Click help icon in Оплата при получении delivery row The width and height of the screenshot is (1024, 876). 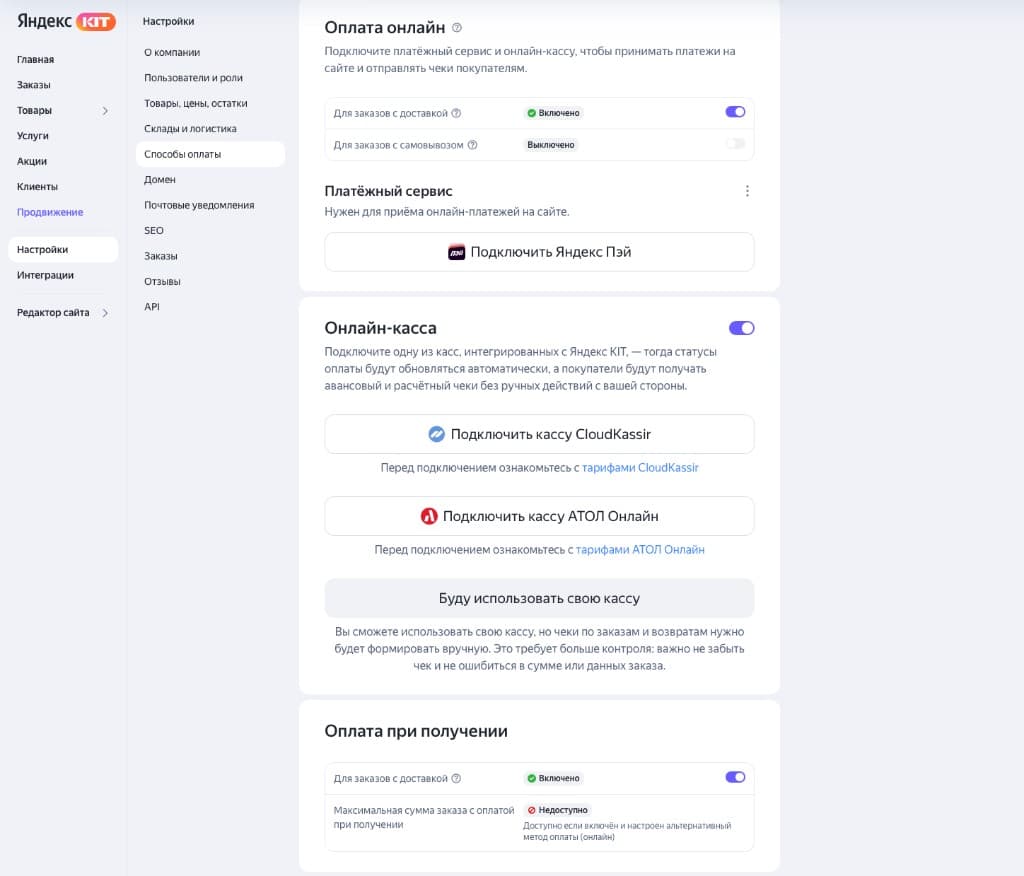[456, 778]
